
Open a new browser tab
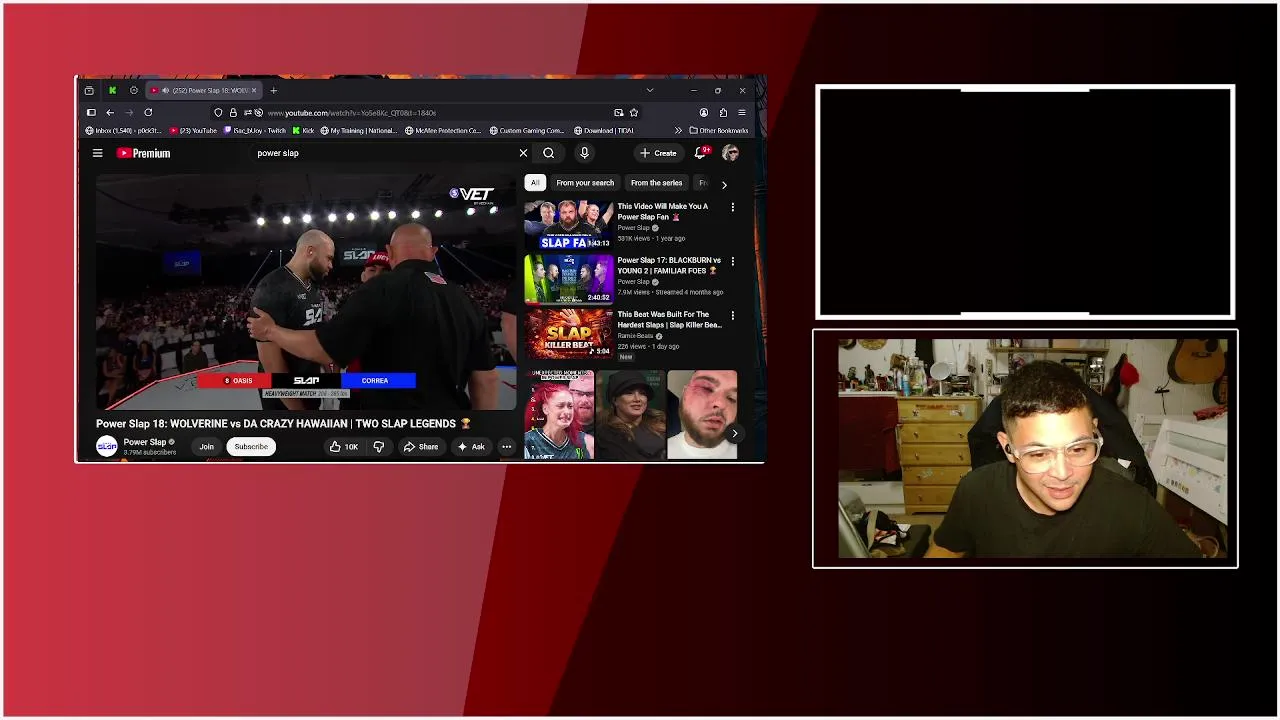pyautogui.click(x=273, y=90)
